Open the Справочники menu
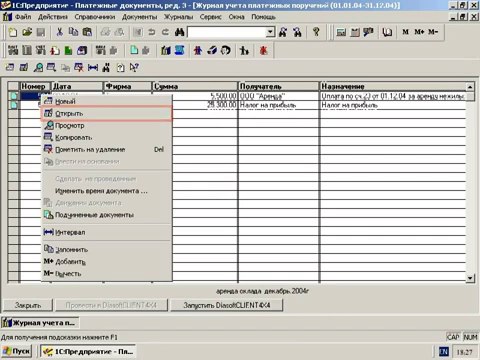480x360 pixels. coord(95,17)
